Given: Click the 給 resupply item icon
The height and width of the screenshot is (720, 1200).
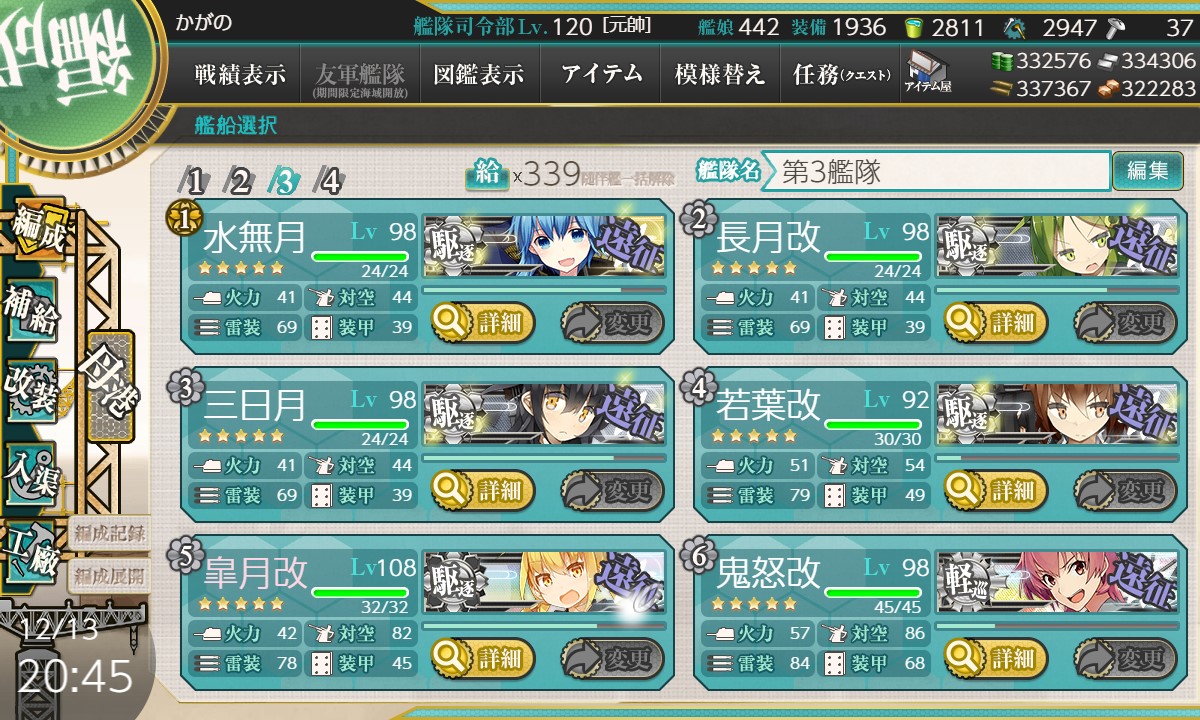Looking at the screenshot, I should tap(487, 174).
